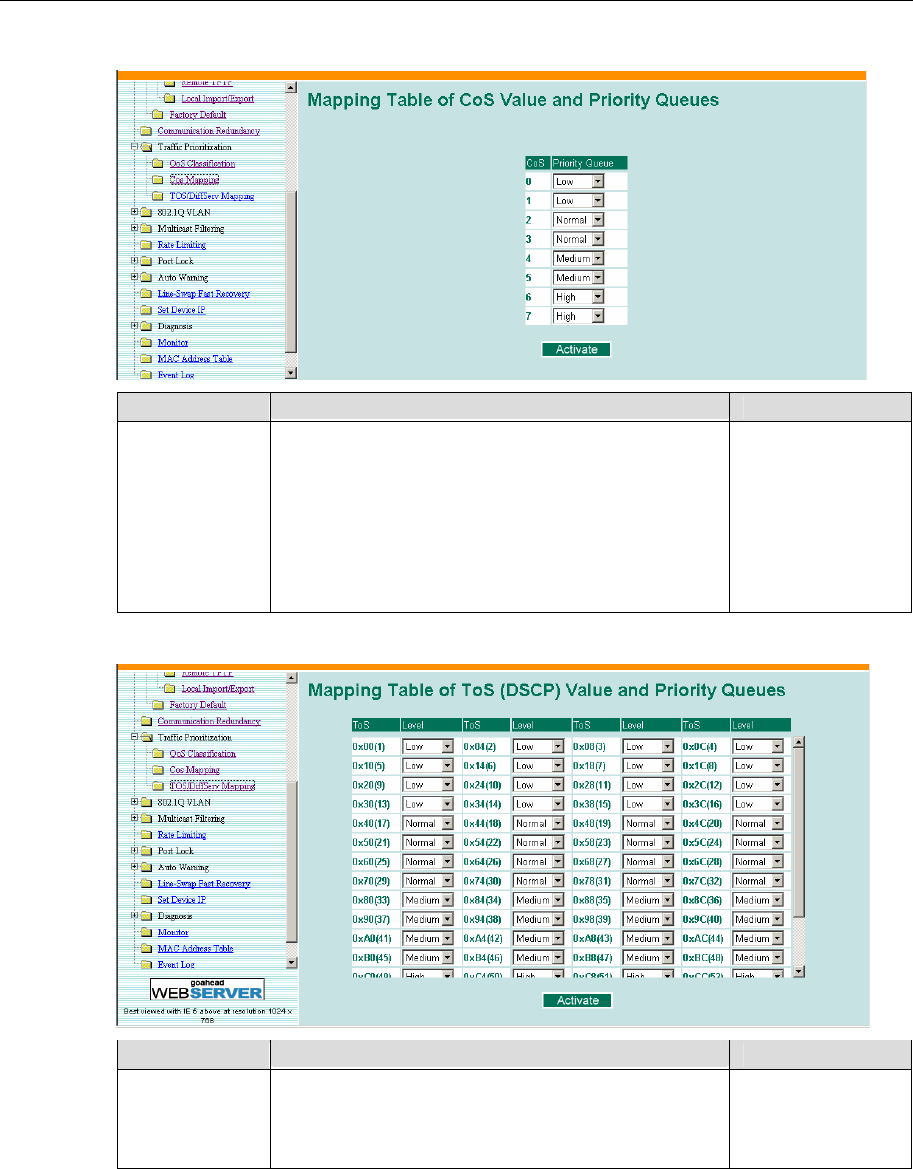Viewport: 913px width, 1169px height.
Task: Open level dropdown for ToS 0x00(1)
Action: [x=428, y=746]
